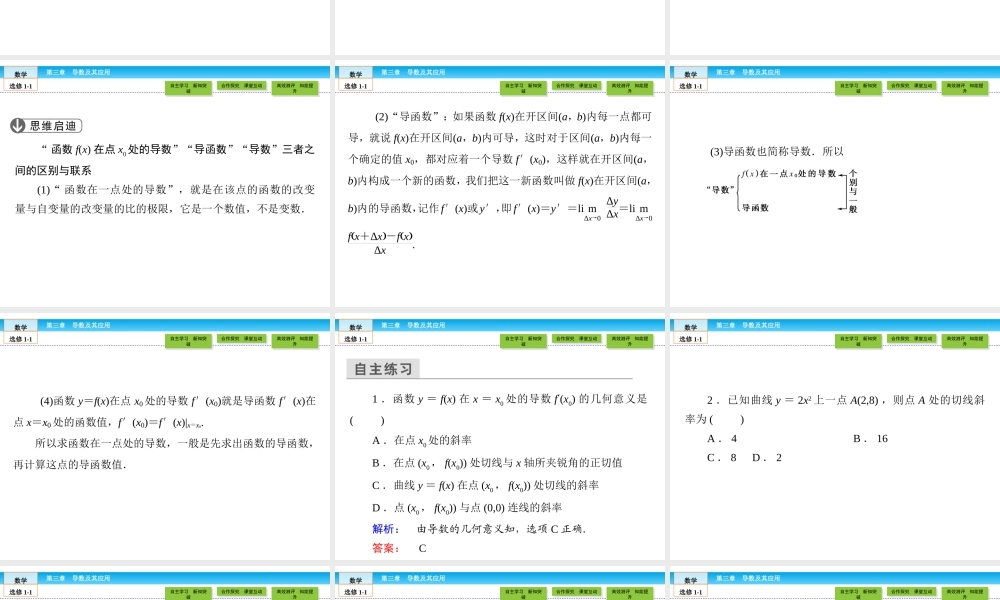1000x600 pixels.
Task: Switch to the 合作探究 课堂互动 tab
Action: pos(243,86)
